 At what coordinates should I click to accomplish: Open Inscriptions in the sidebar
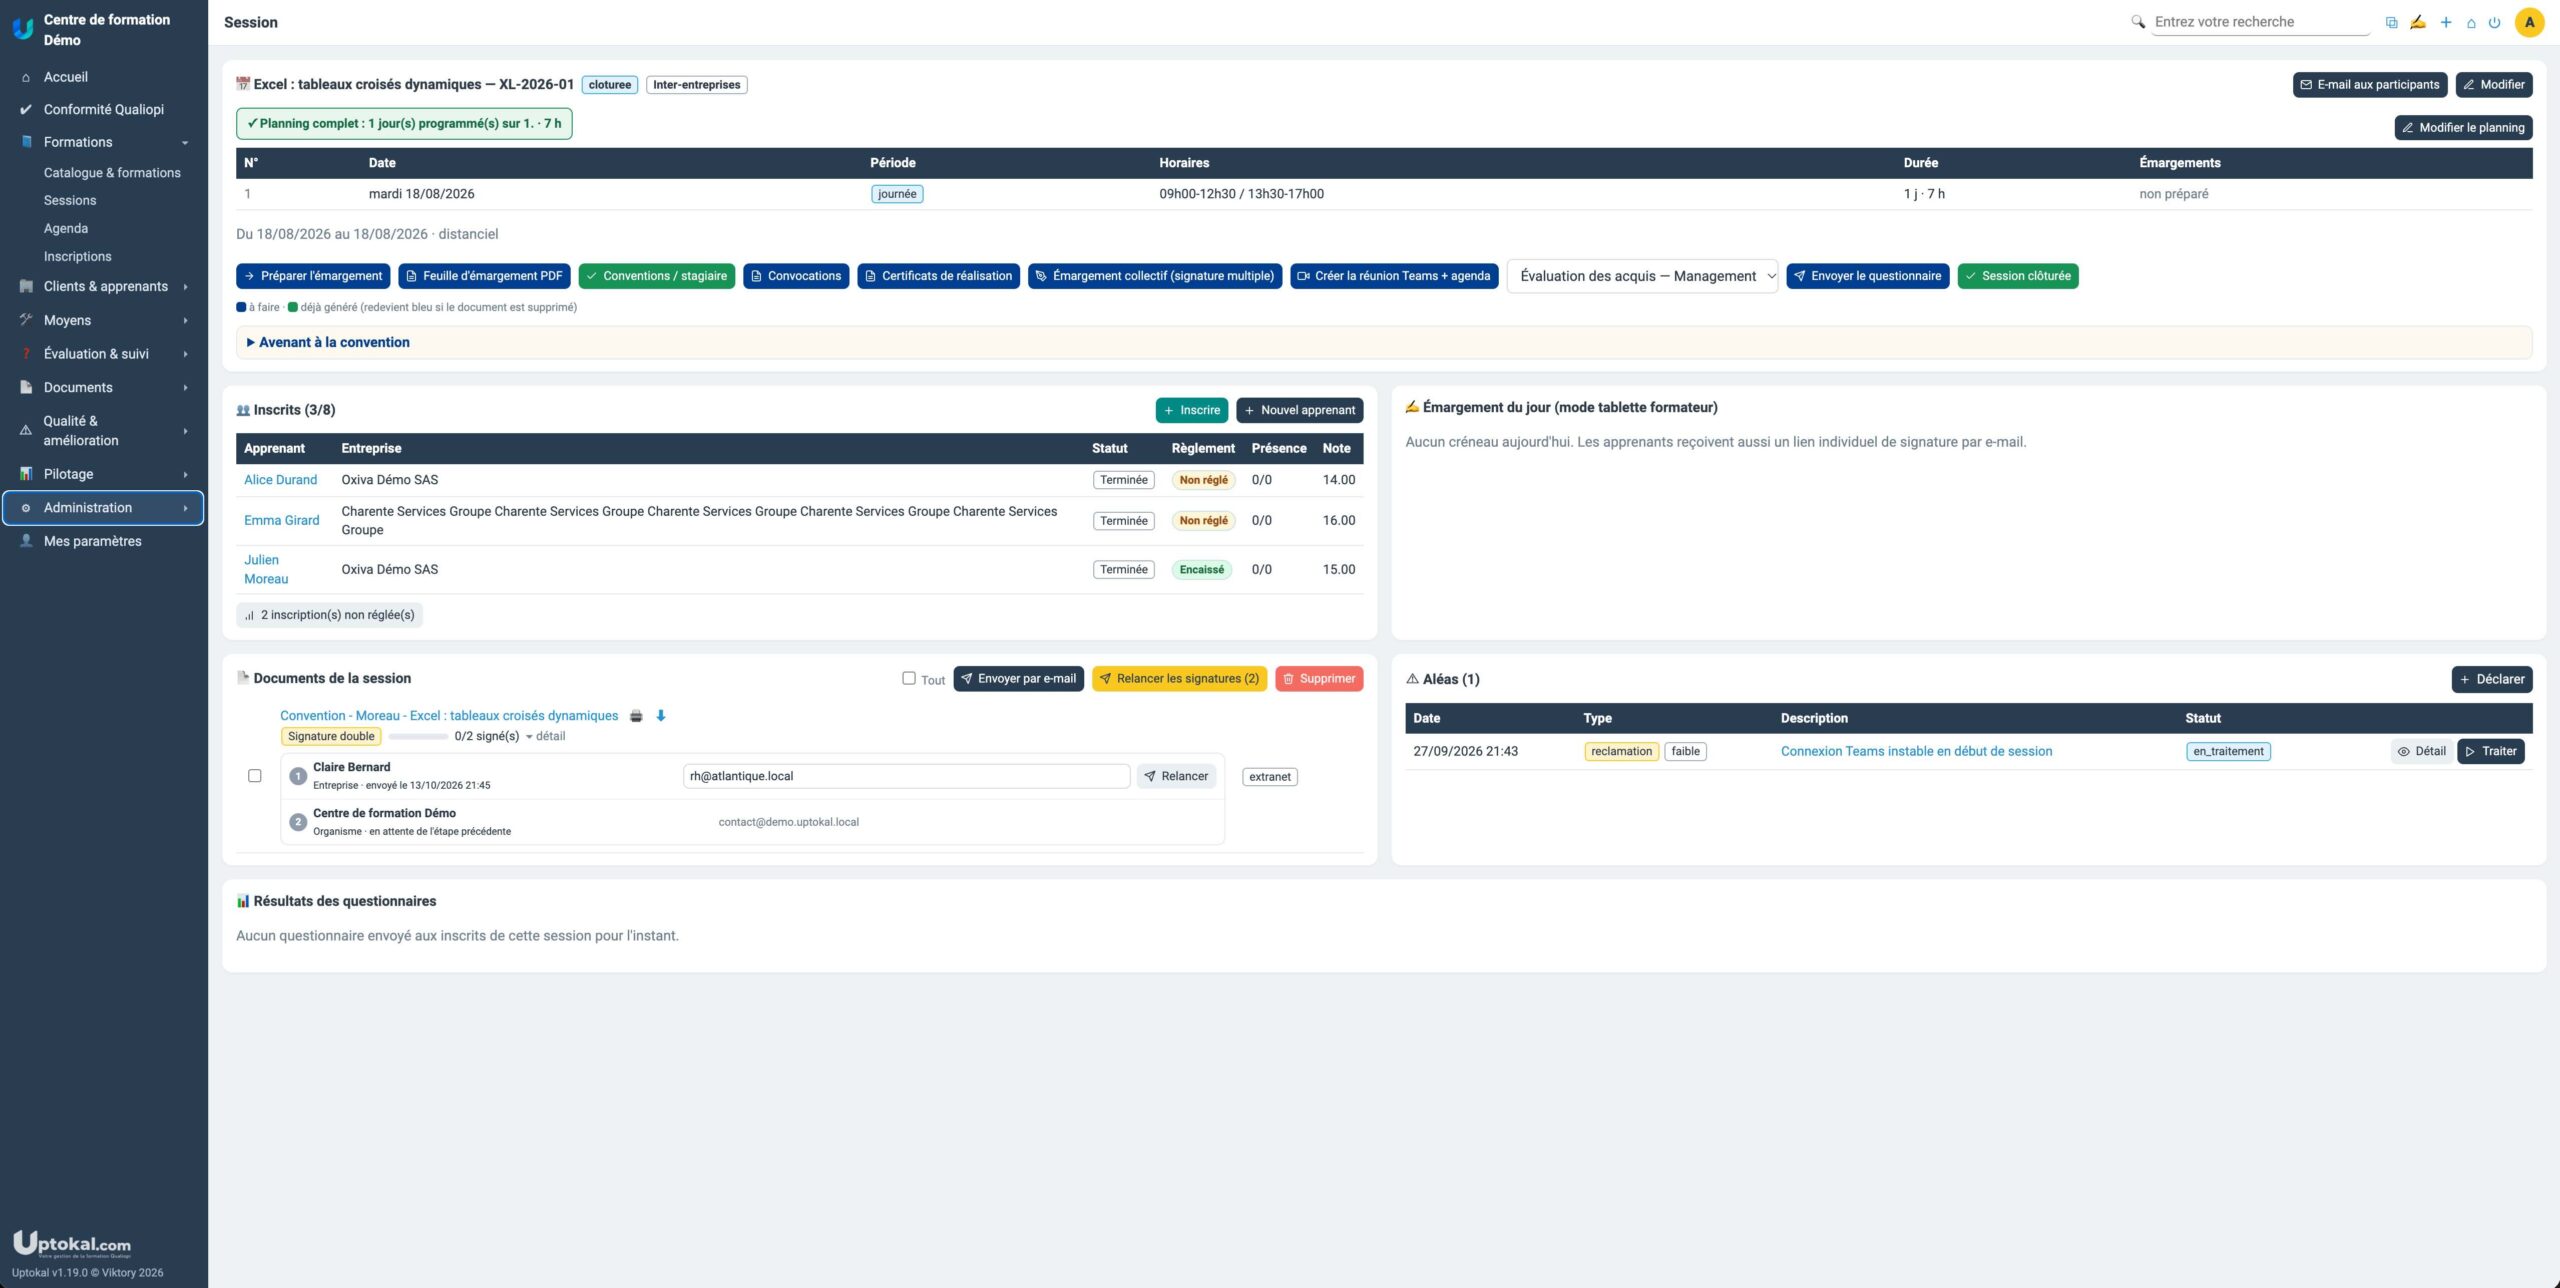point(77,257)
